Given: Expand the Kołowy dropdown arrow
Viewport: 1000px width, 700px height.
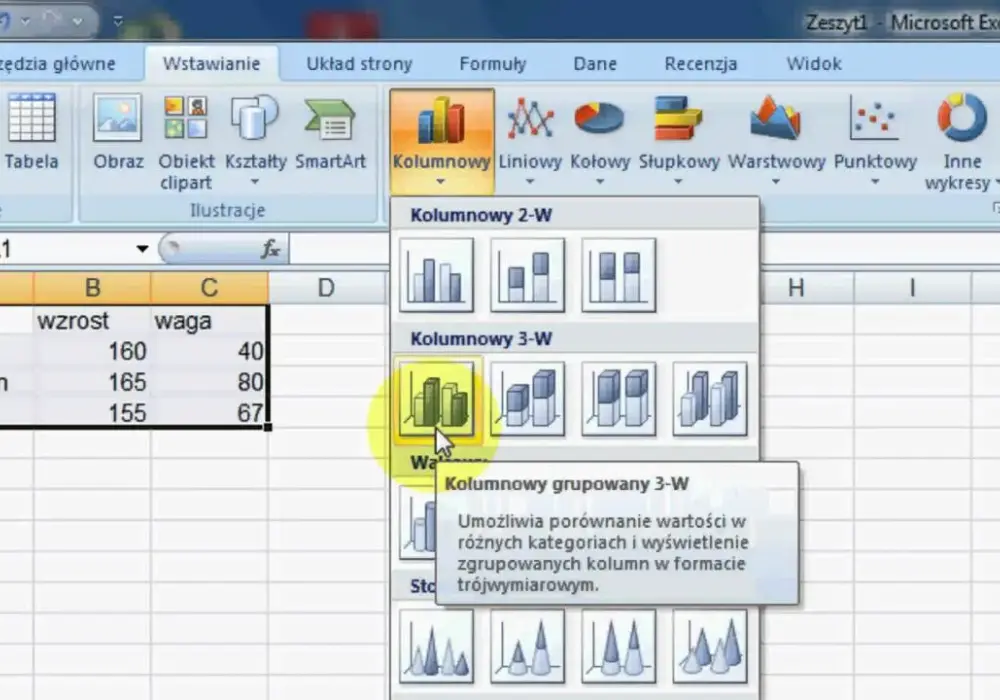Looking at the screenshot, I should click(x=599, y=182).
